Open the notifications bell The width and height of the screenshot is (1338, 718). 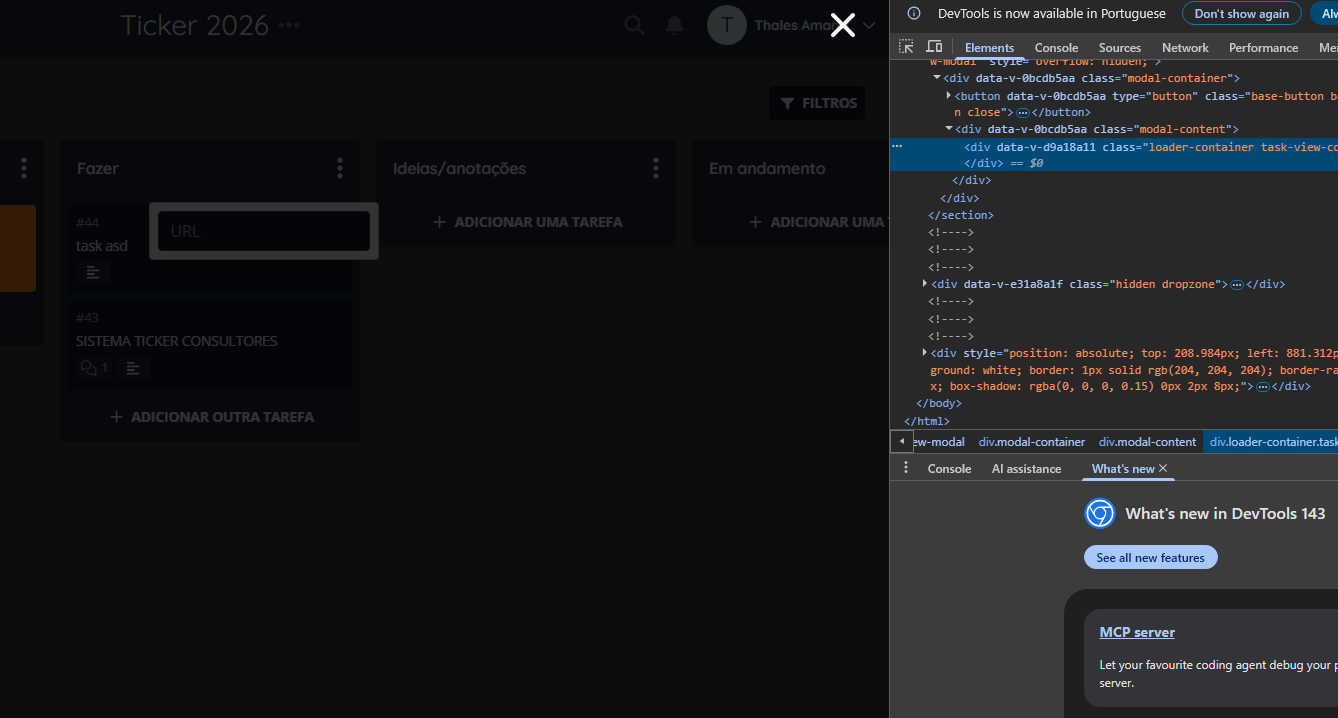[x=675, y=25]
